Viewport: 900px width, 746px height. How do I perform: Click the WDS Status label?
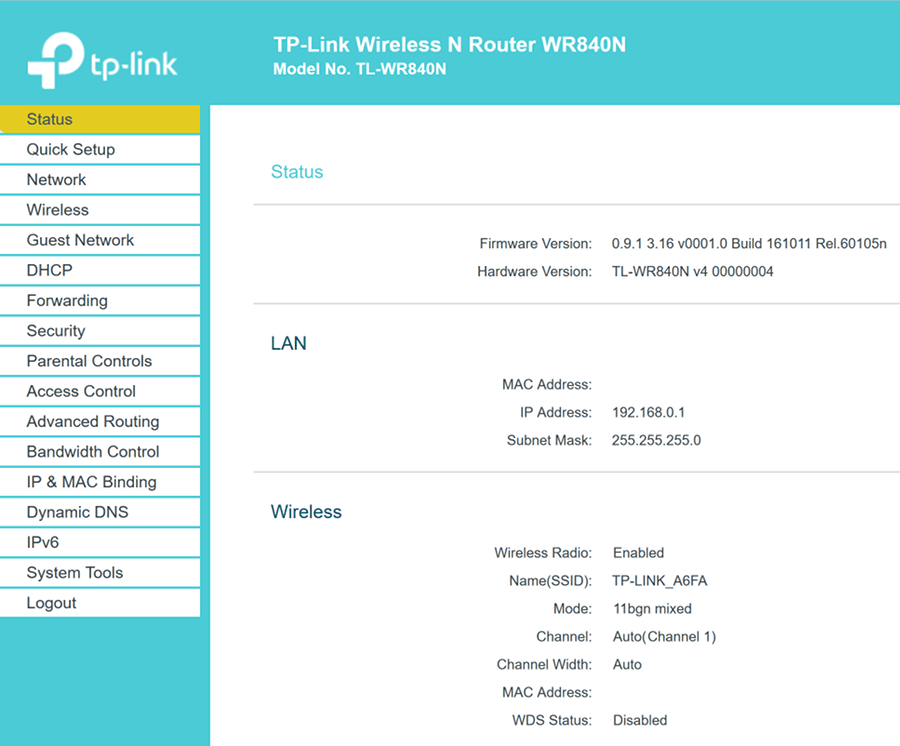click(552, 720)
